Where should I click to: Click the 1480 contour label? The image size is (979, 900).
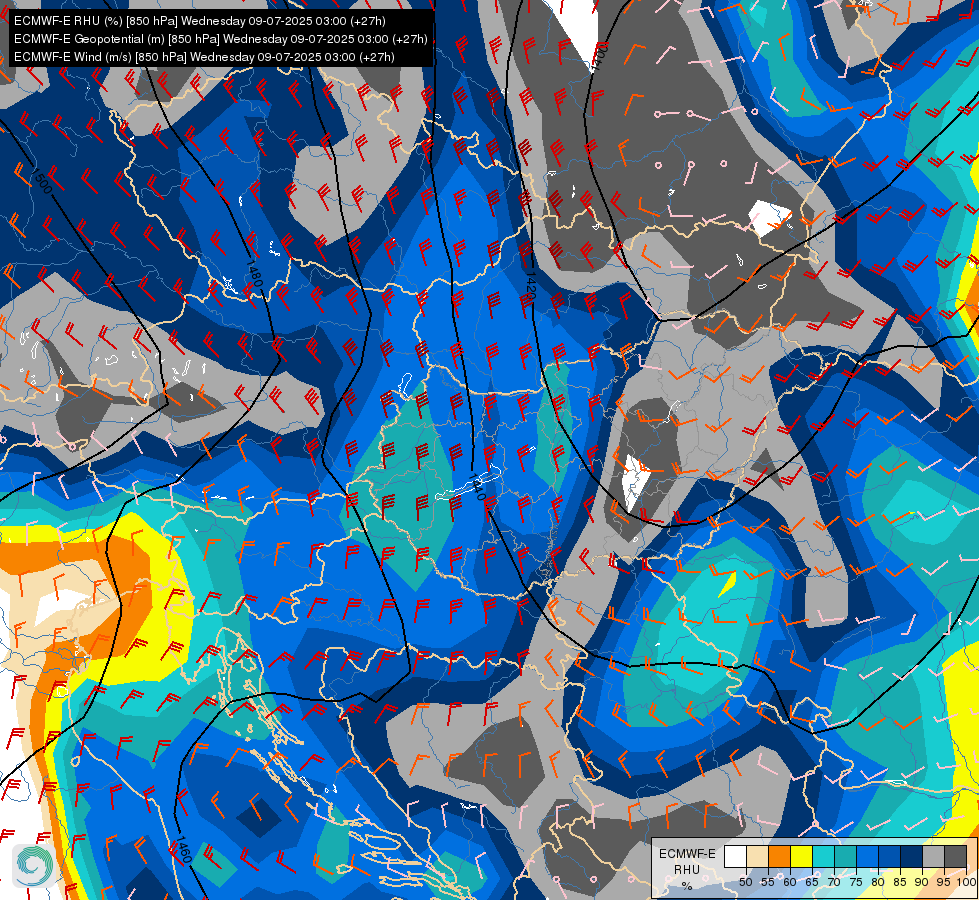[253, 275]
